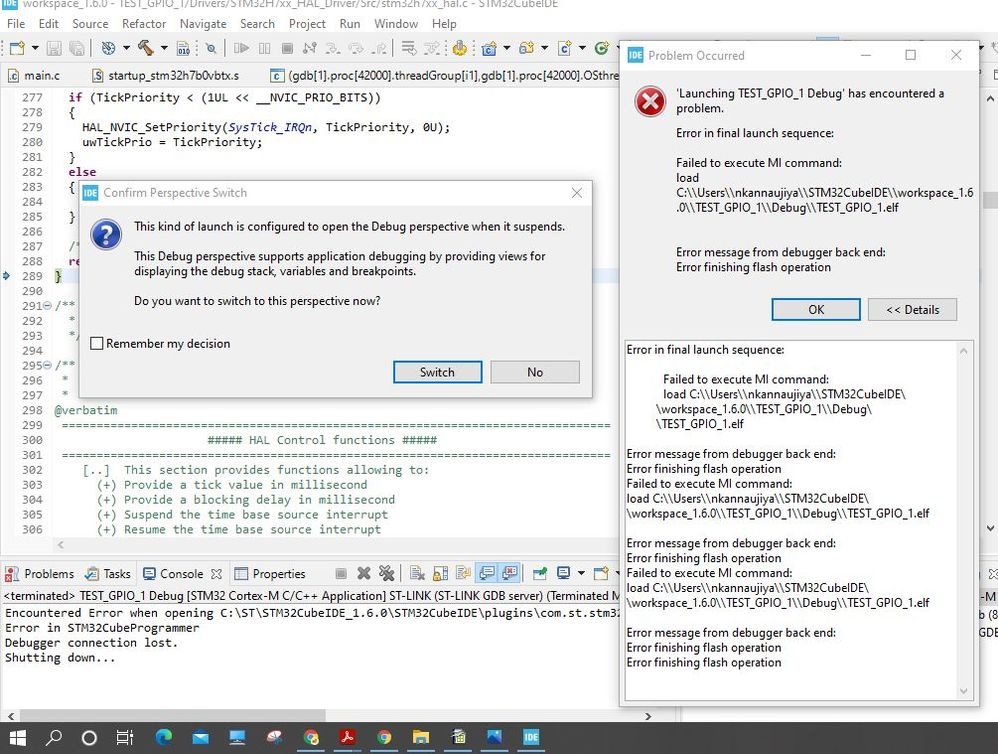The image size is (998, 754).
Task: Open Microsoft Edge from the taskbar
Action: [x=164, y=737]
